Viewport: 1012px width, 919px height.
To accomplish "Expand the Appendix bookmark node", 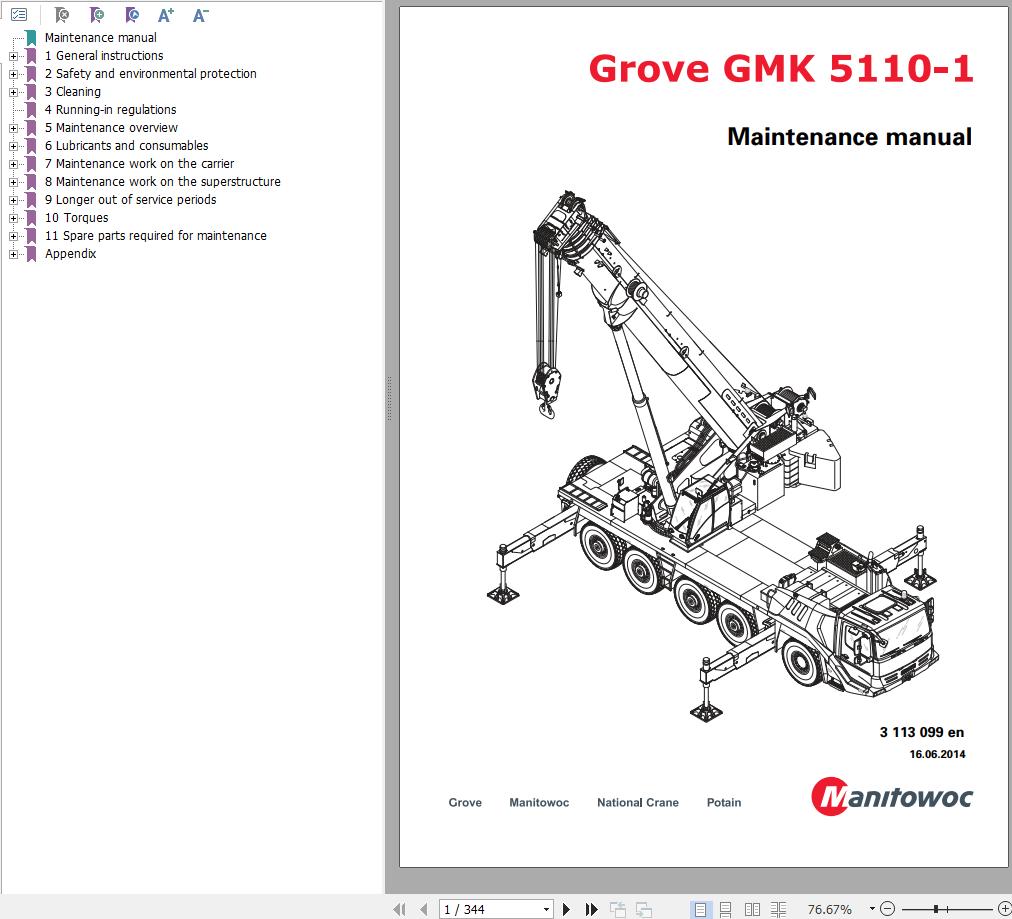I will coord(14,254).
